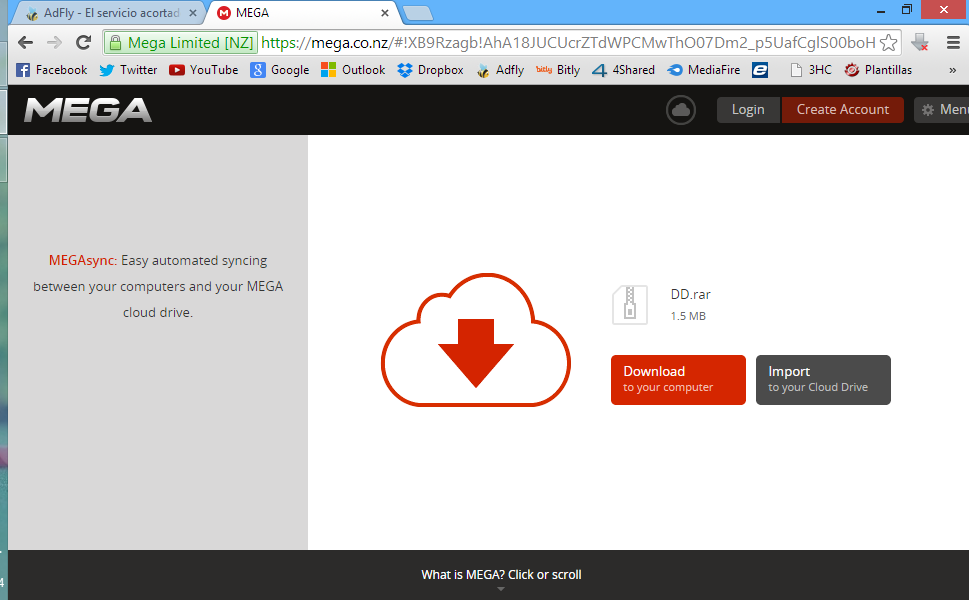The height and width of the screenshot is (600, 969).
Task: Click the Mega Limited [NZ] security badge
Action: click(x=180, y=43)
